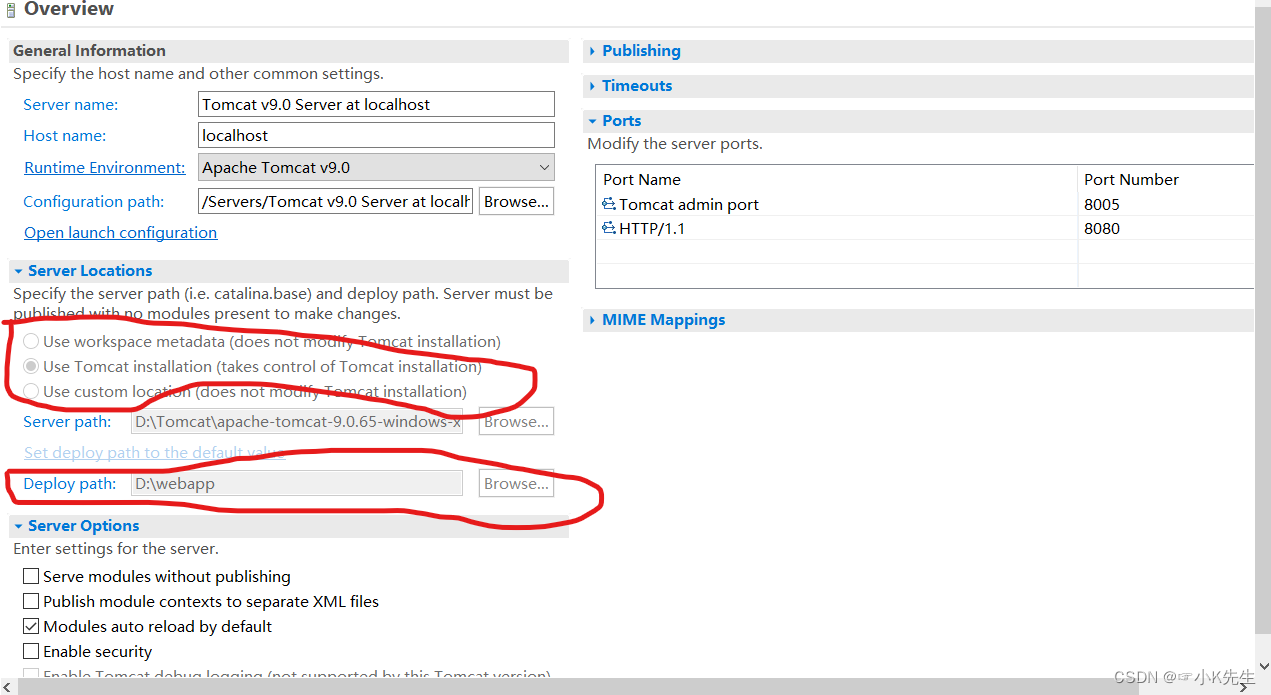Click the Host name input field
The height and width of the screenshot is (695, 1271).
[x=376, y=135]
